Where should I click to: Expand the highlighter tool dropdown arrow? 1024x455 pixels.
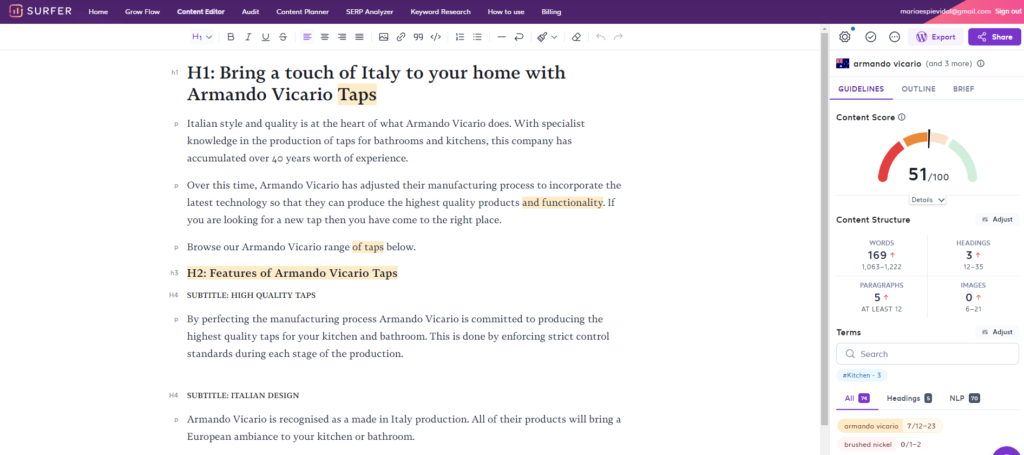tap(554, 37)
